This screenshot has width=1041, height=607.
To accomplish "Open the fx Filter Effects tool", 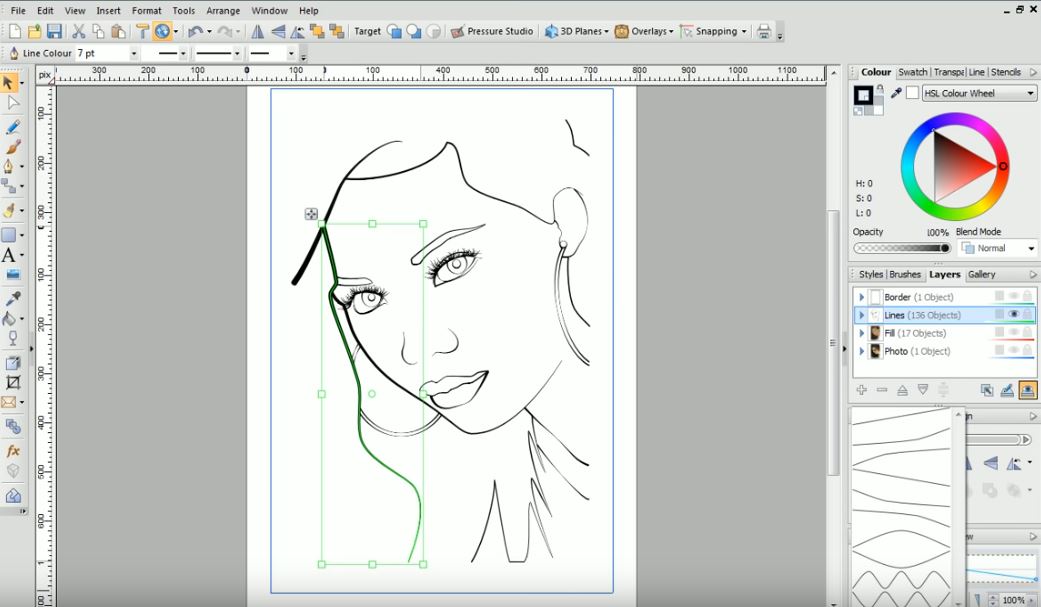I will pyautogui.click(x=13, y=451).
